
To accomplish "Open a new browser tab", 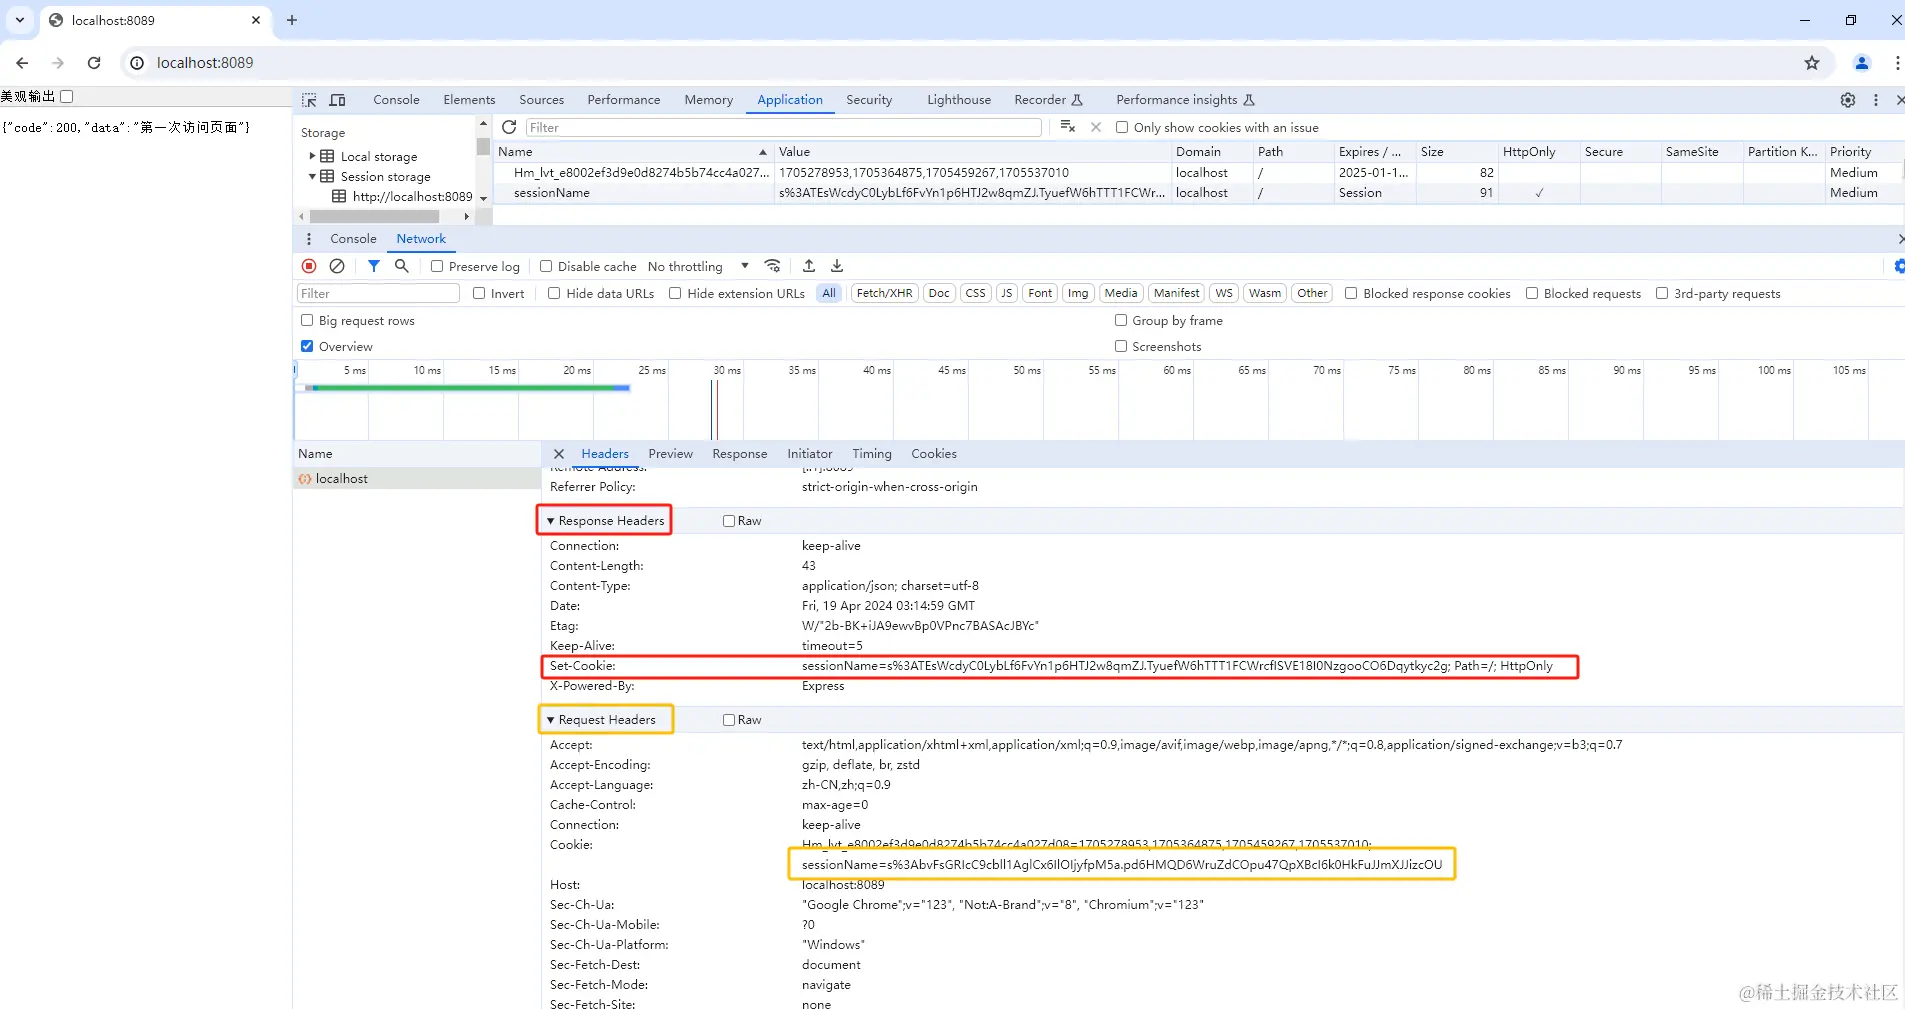I will click(x=292, y=20).
